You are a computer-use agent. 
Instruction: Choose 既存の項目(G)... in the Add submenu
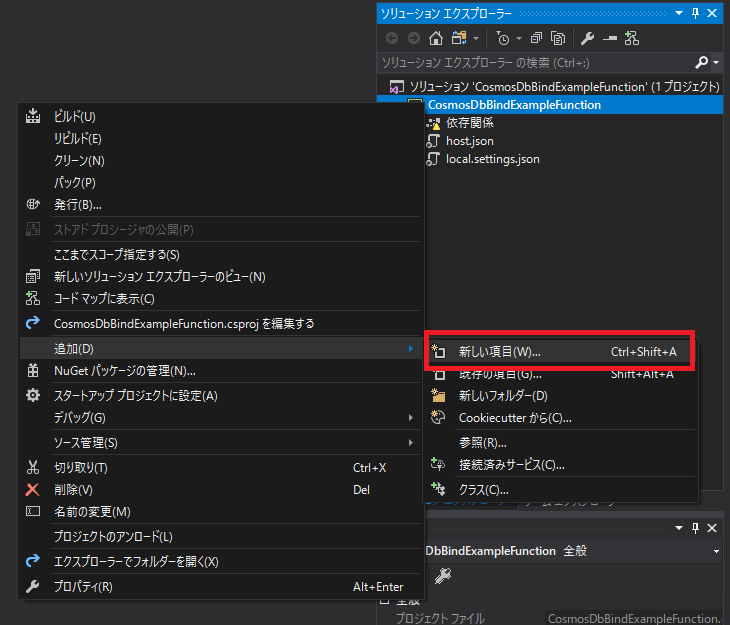click(560, 374)
